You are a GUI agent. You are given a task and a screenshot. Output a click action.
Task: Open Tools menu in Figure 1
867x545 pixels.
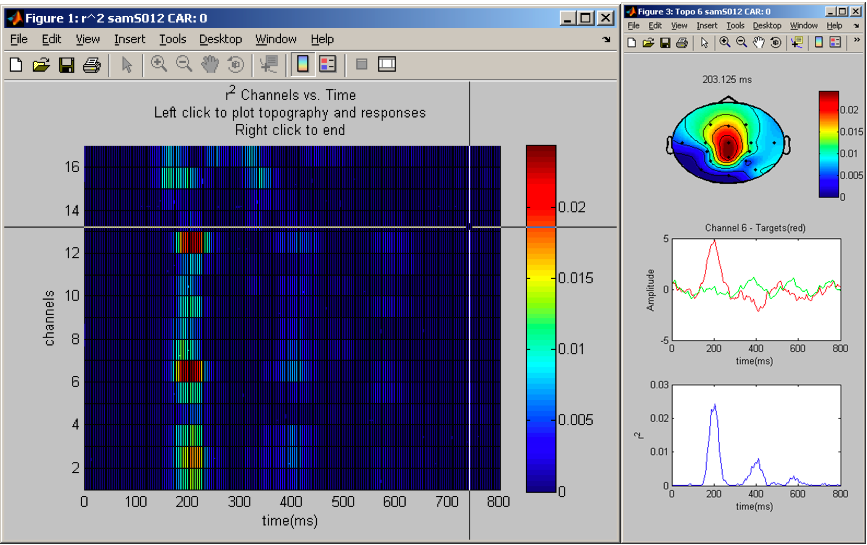pyautogui.click(x=173, y=39)
